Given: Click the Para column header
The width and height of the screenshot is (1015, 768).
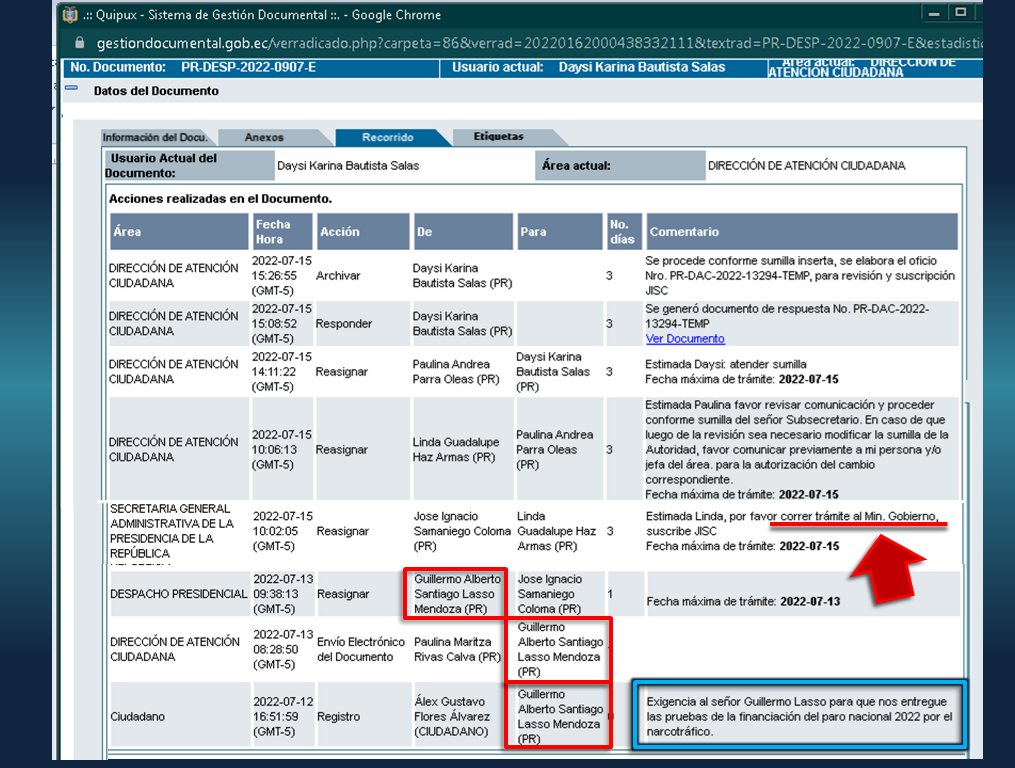Looking at the screenshot, I should 559,231.
